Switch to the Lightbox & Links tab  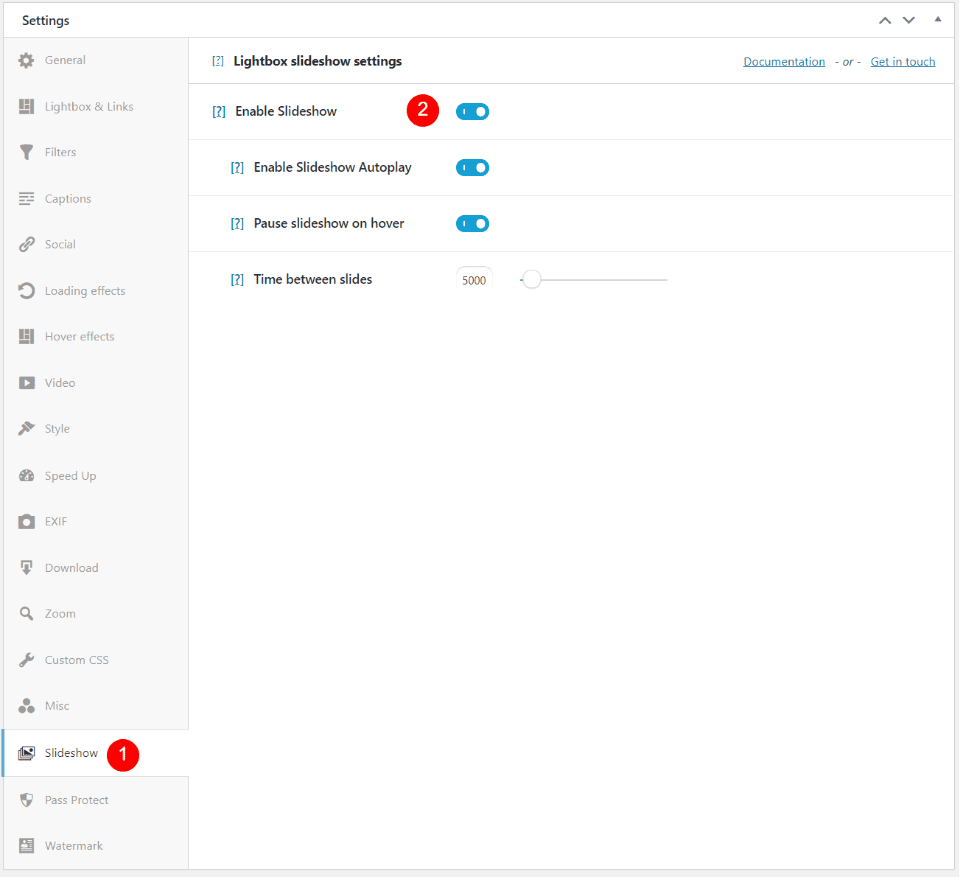click(x=88, y=107)
